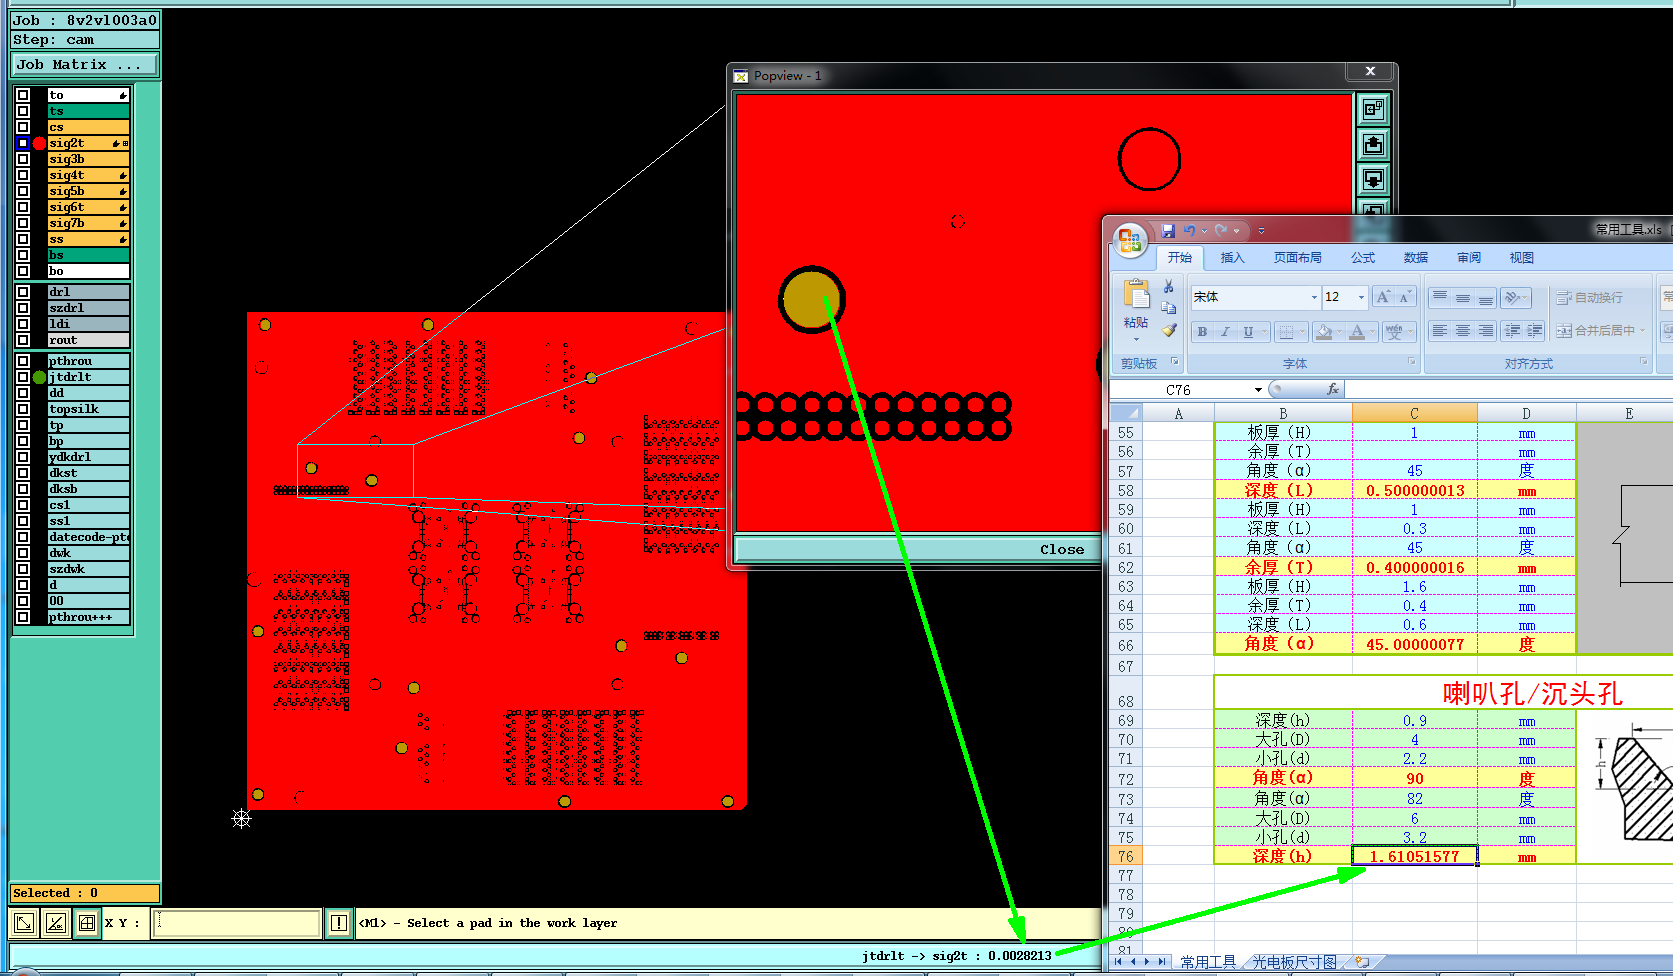Redo using the Excel quick access arrow
This screenshot has height=976, width=1673.
pyautogui.click(x=1221, y=231)
